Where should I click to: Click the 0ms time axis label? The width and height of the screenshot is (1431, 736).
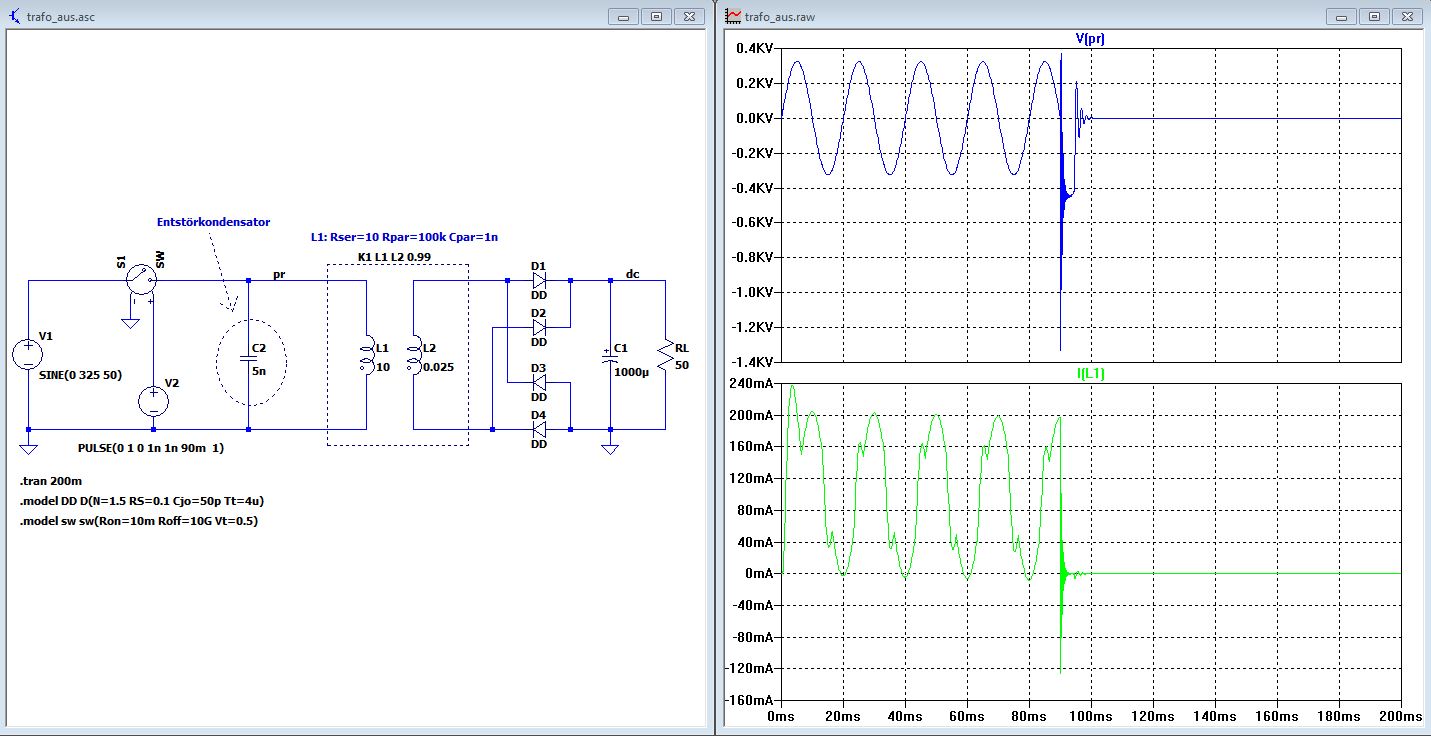tap(780, 717)
